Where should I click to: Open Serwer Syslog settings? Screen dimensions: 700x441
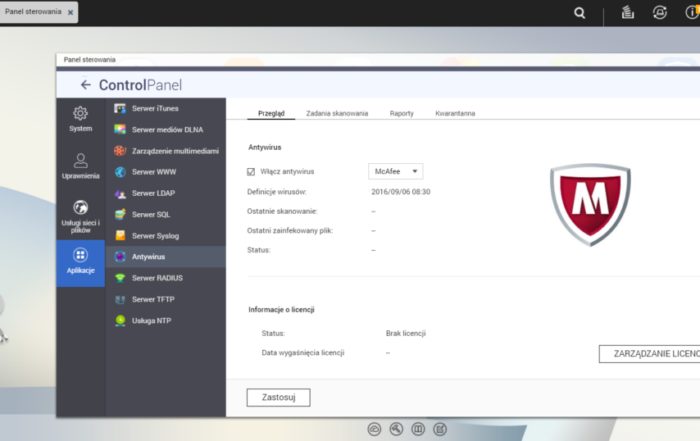(x=166, y=236)
